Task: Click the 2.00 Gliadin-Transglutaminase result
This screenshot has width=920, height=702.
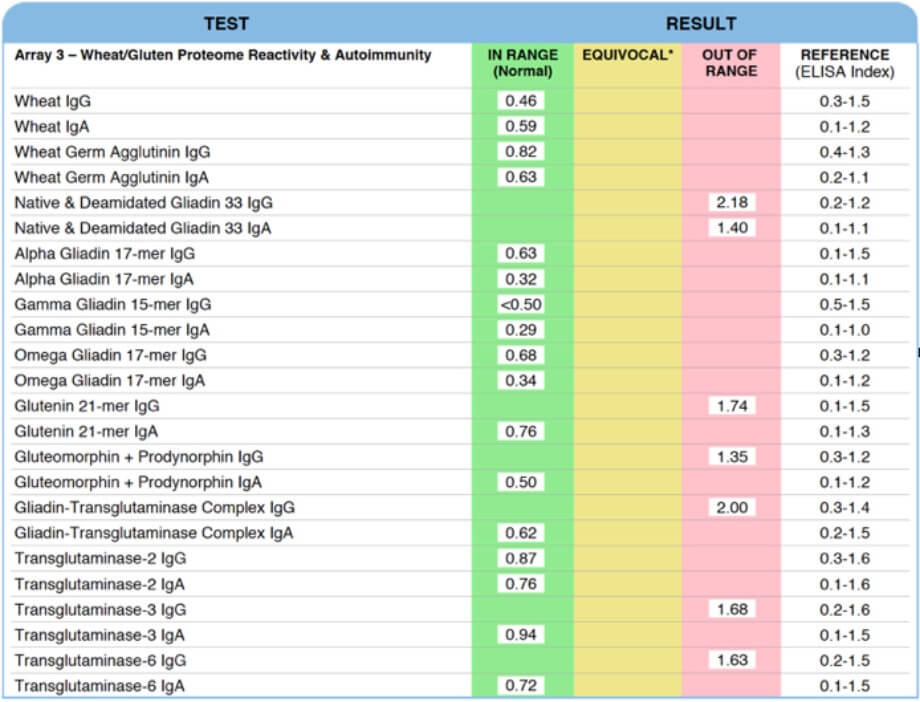Action: pos(732,507)
